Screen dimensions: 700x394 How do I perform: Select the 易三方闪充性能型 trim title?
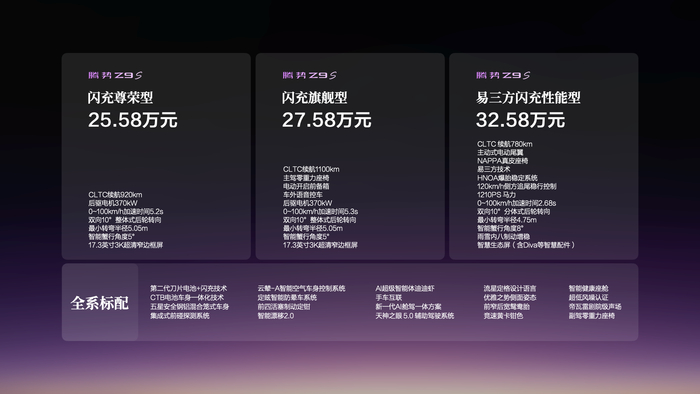[x=528, y=97]
